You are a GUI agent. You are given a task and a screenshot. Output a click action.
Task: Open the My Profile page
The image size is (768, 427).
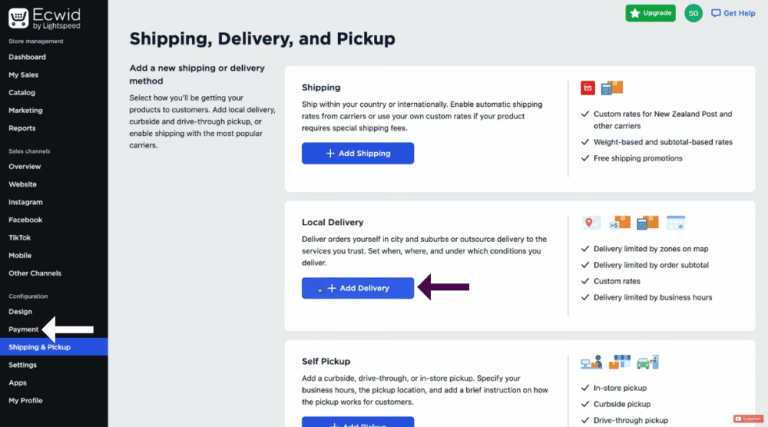tap(25, 400)
